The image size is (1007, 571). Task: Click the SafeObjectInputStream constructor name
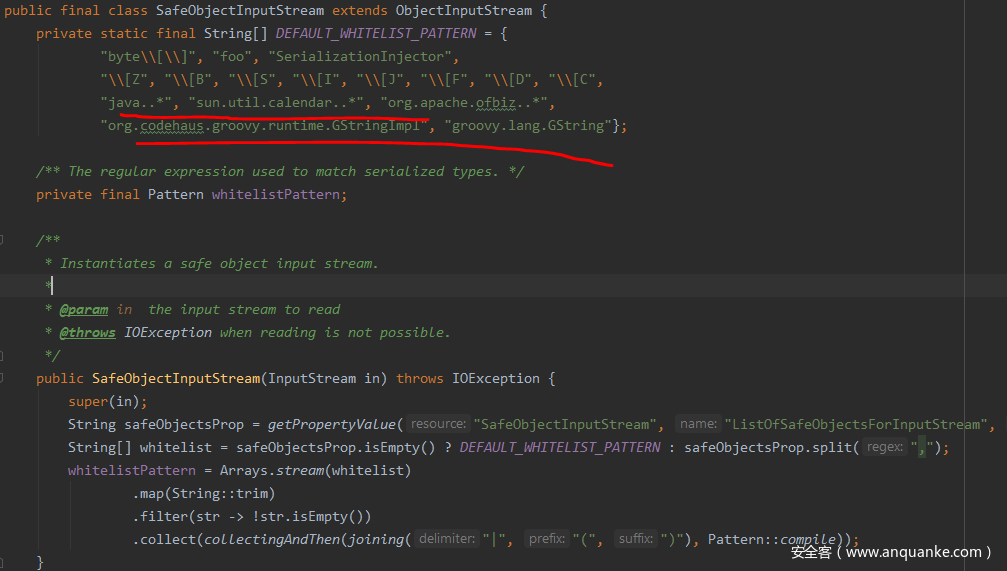[x=176, y=378]
